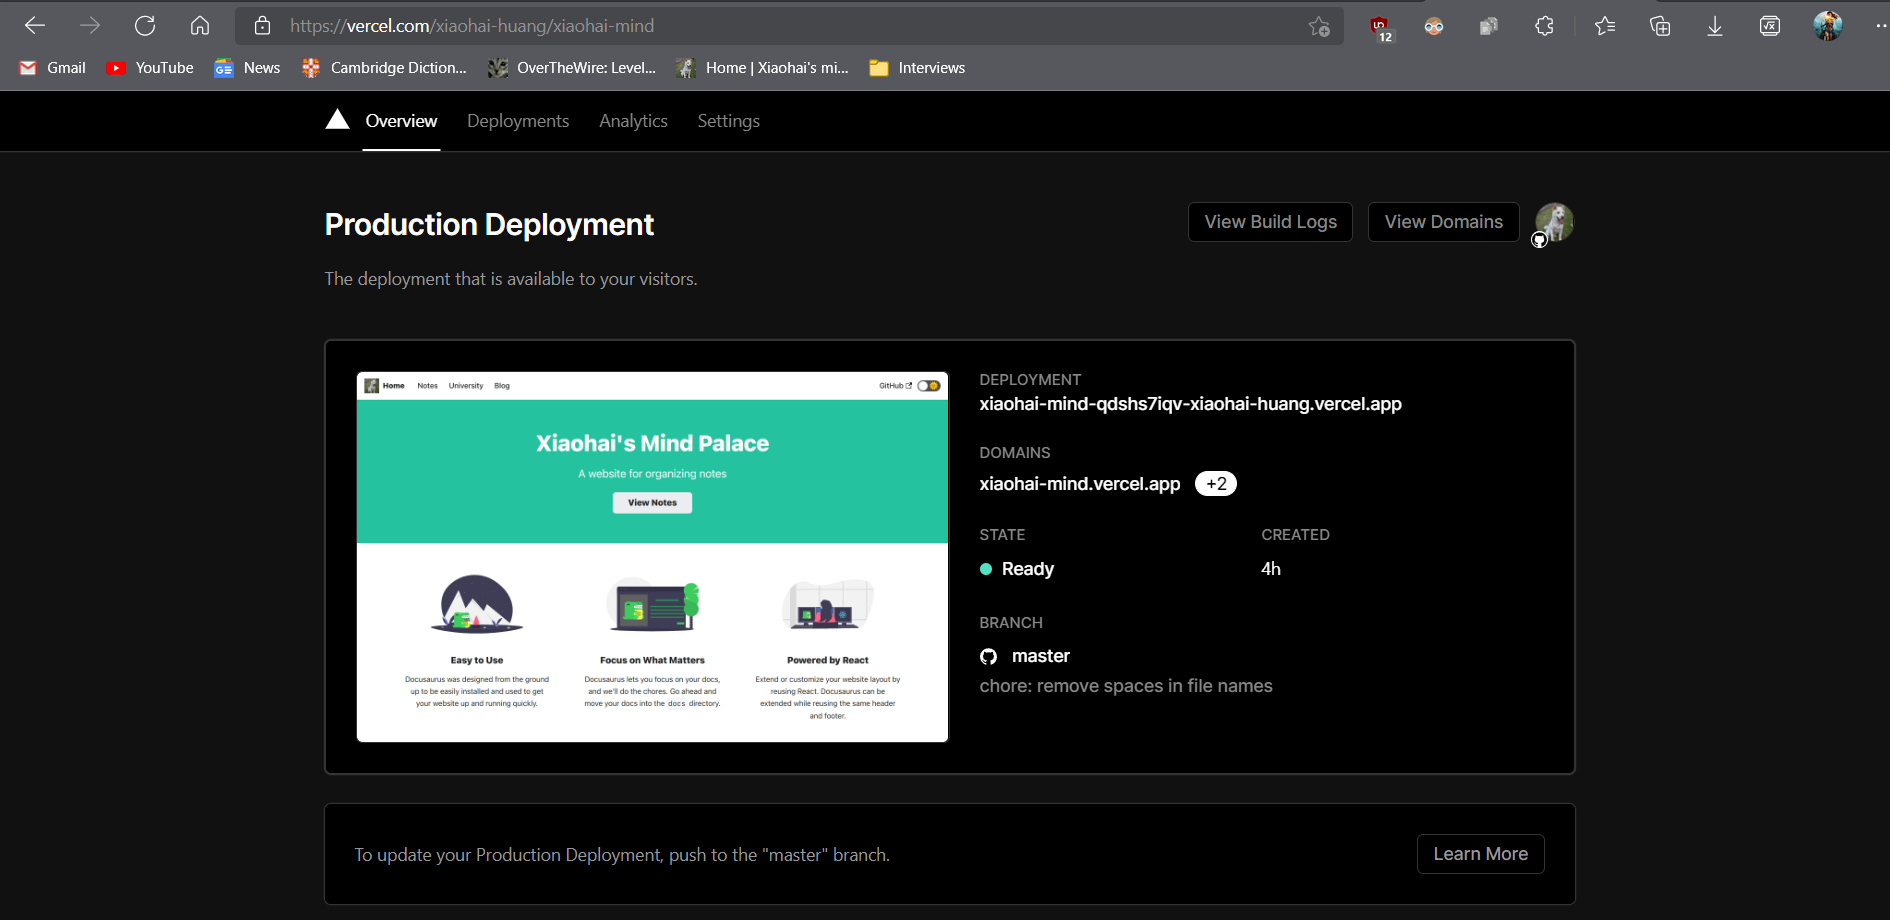Open site permissions via the lock icon
This screenshot has height=920, width=1890.
[262, 26]
